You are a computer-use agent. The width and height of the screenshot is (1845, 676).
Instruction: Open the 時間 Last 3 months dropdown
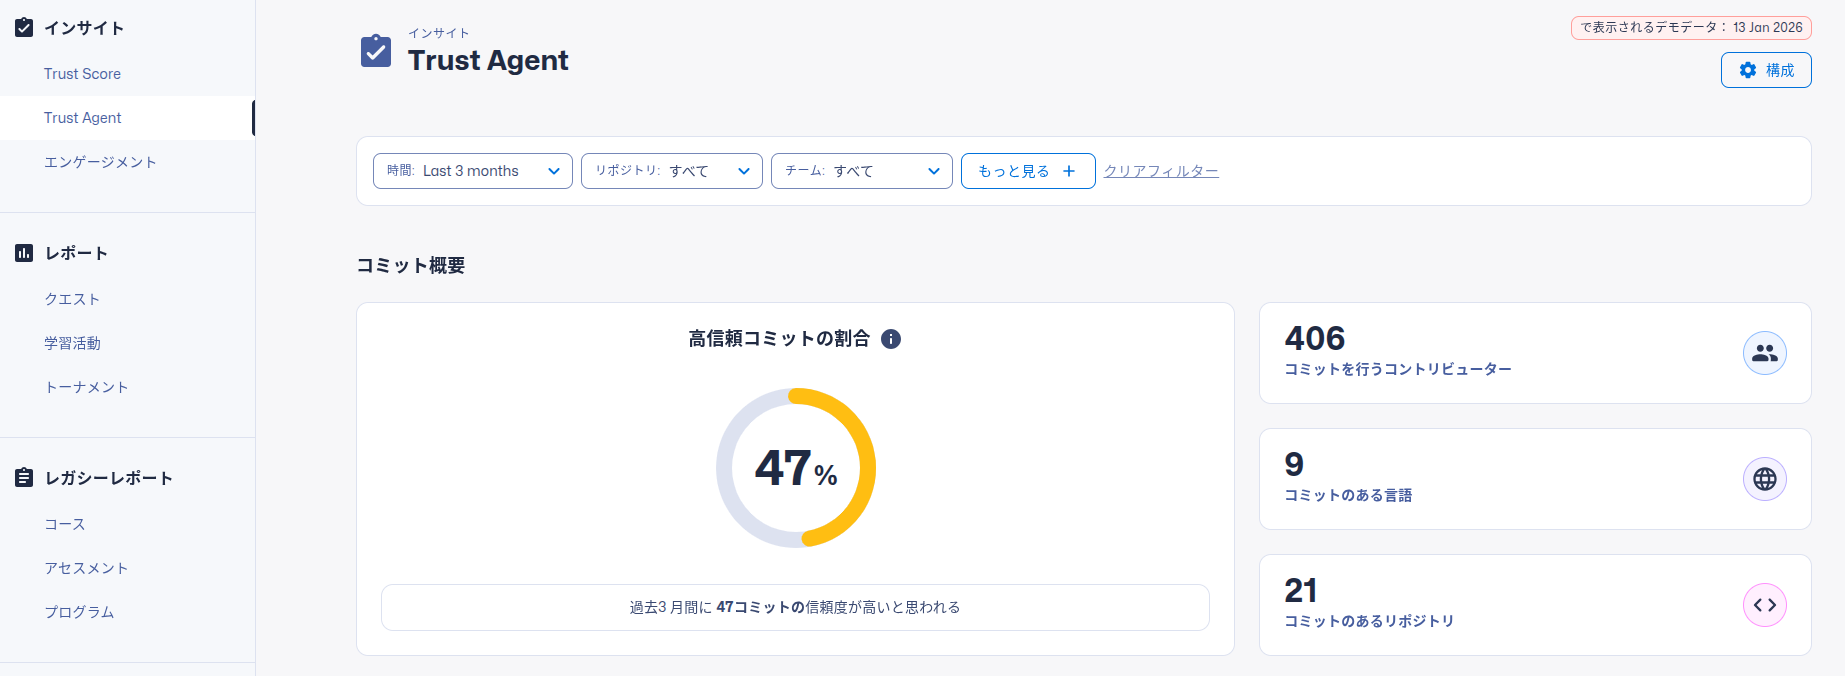[472, 171]
